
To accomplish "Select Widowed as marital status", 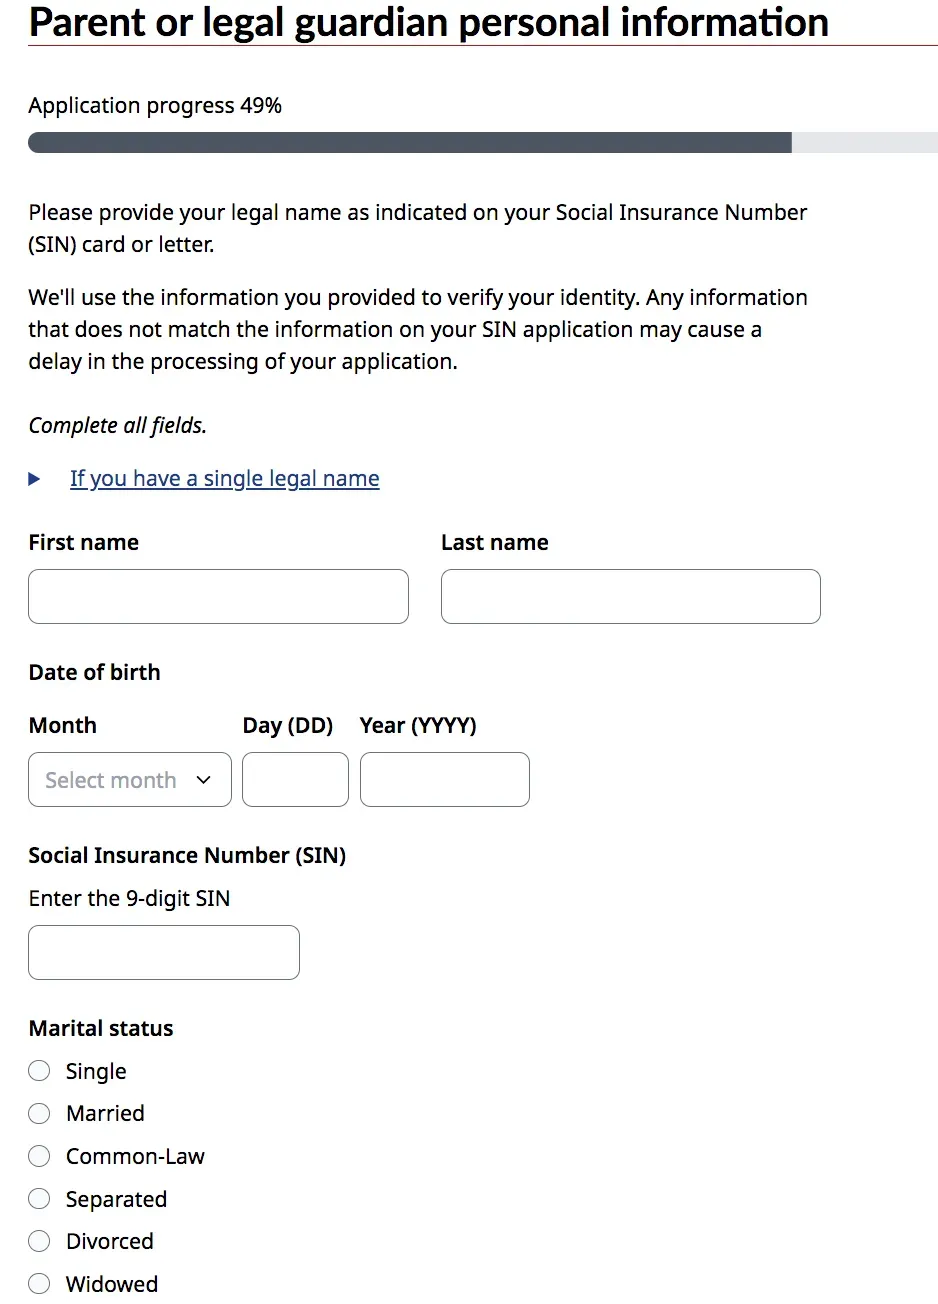I will 39,1284.
